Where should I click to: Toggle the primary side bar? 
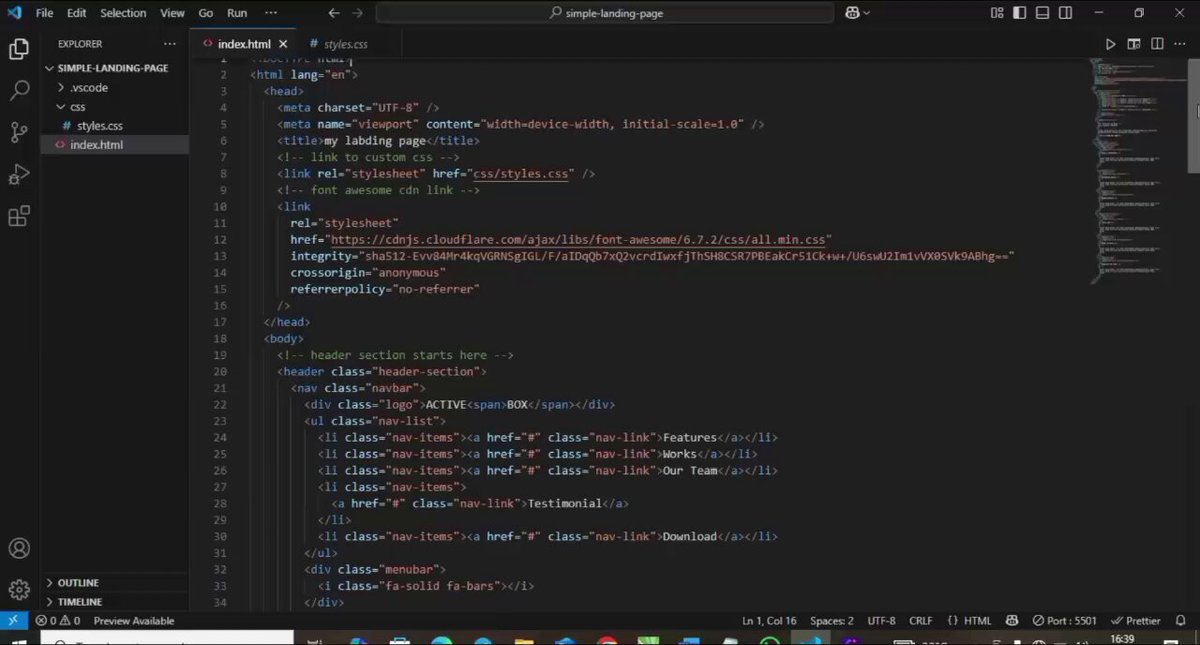(x=1019, y=13)
